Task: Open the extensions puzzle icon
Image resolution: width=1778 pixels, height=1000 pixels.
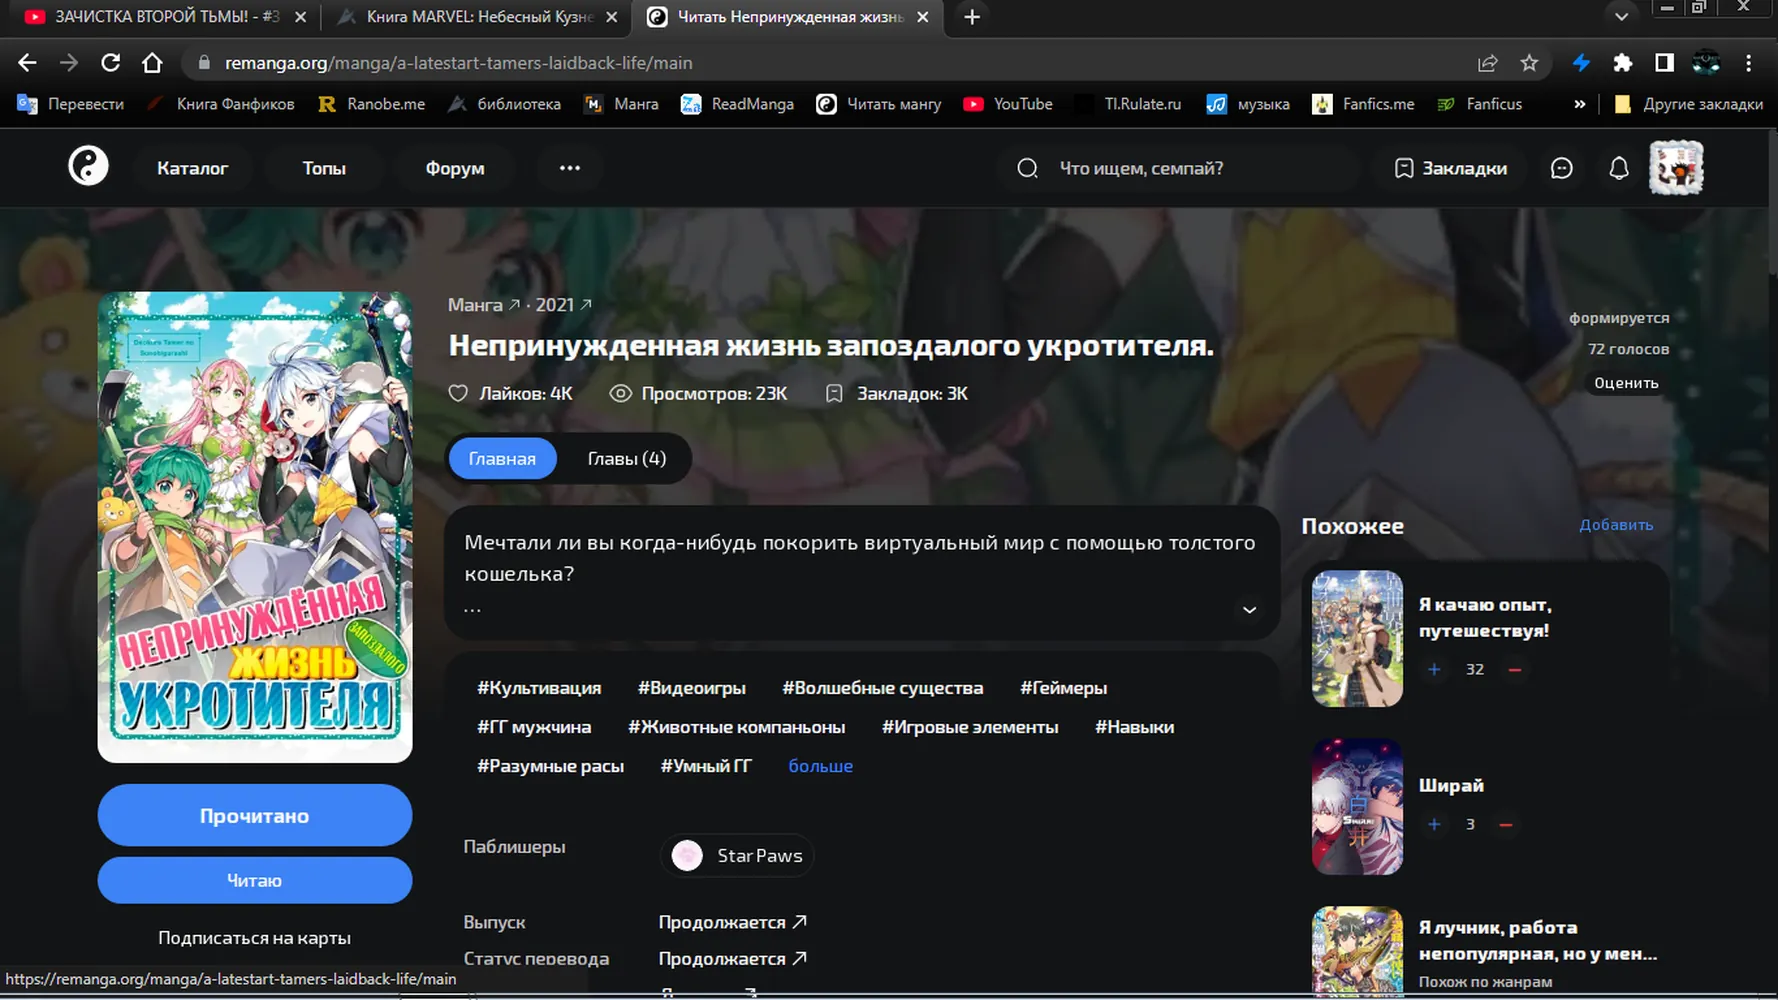Action: [1622, 62]
